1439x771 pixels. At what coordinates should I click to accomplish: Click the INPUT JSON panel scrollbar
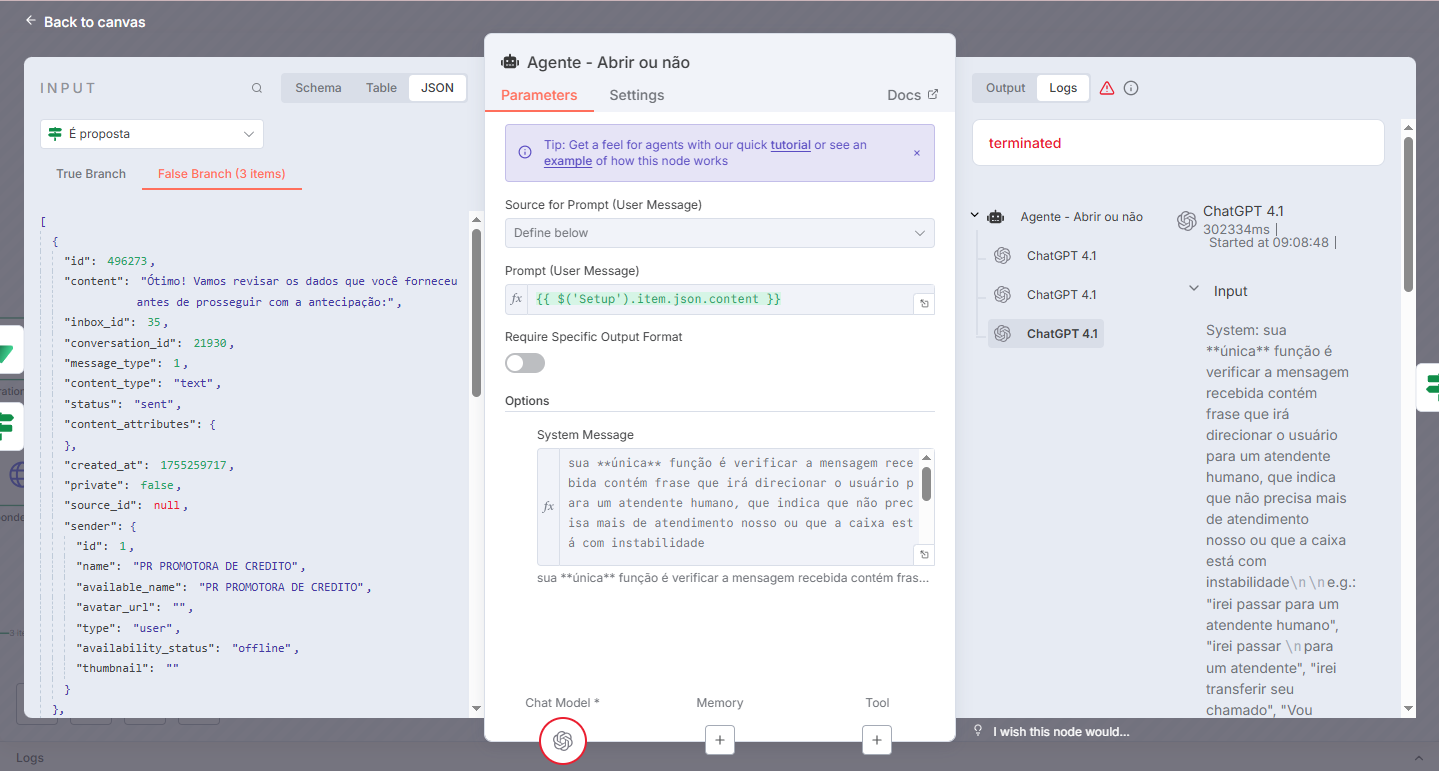477,312
